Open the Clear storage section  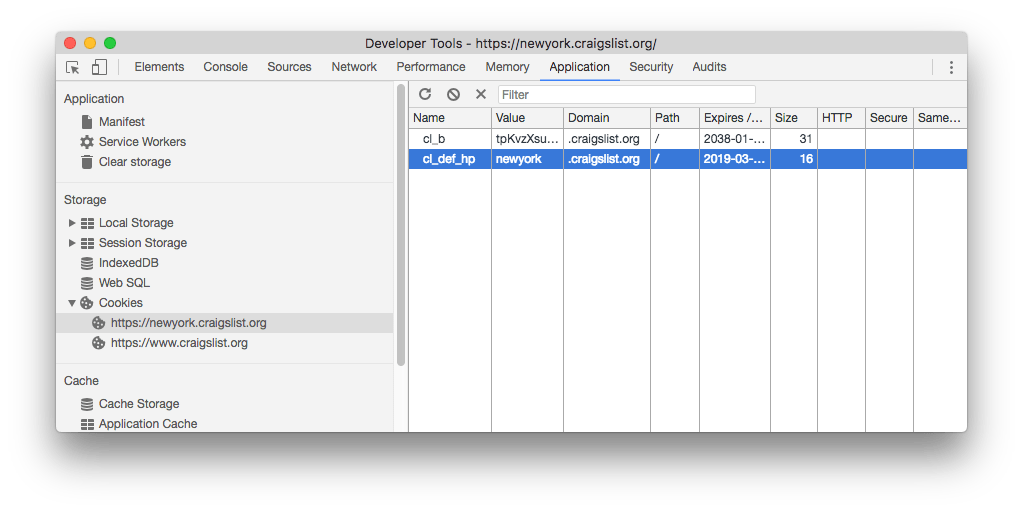[134, 162]
